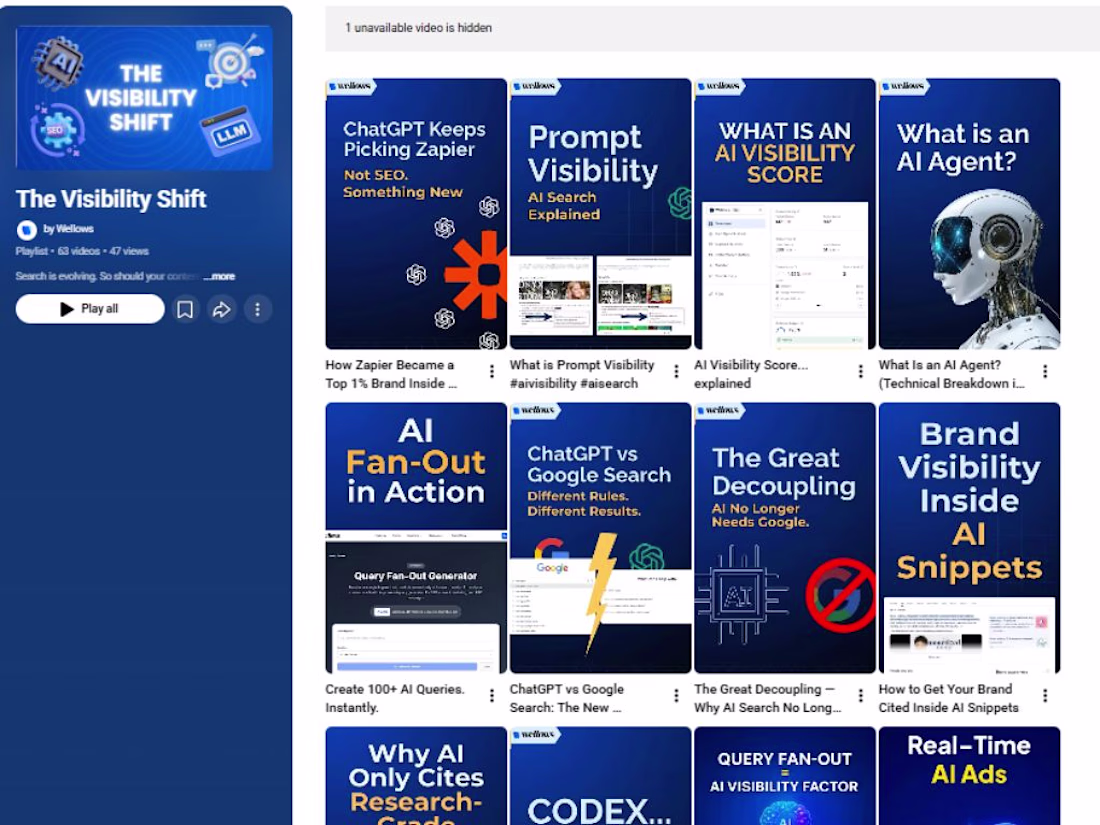The width and height of the screenshot is (1100, 825).
Task: Click the Playlist 63 videos 47 views info line
Action: (82, 251)
